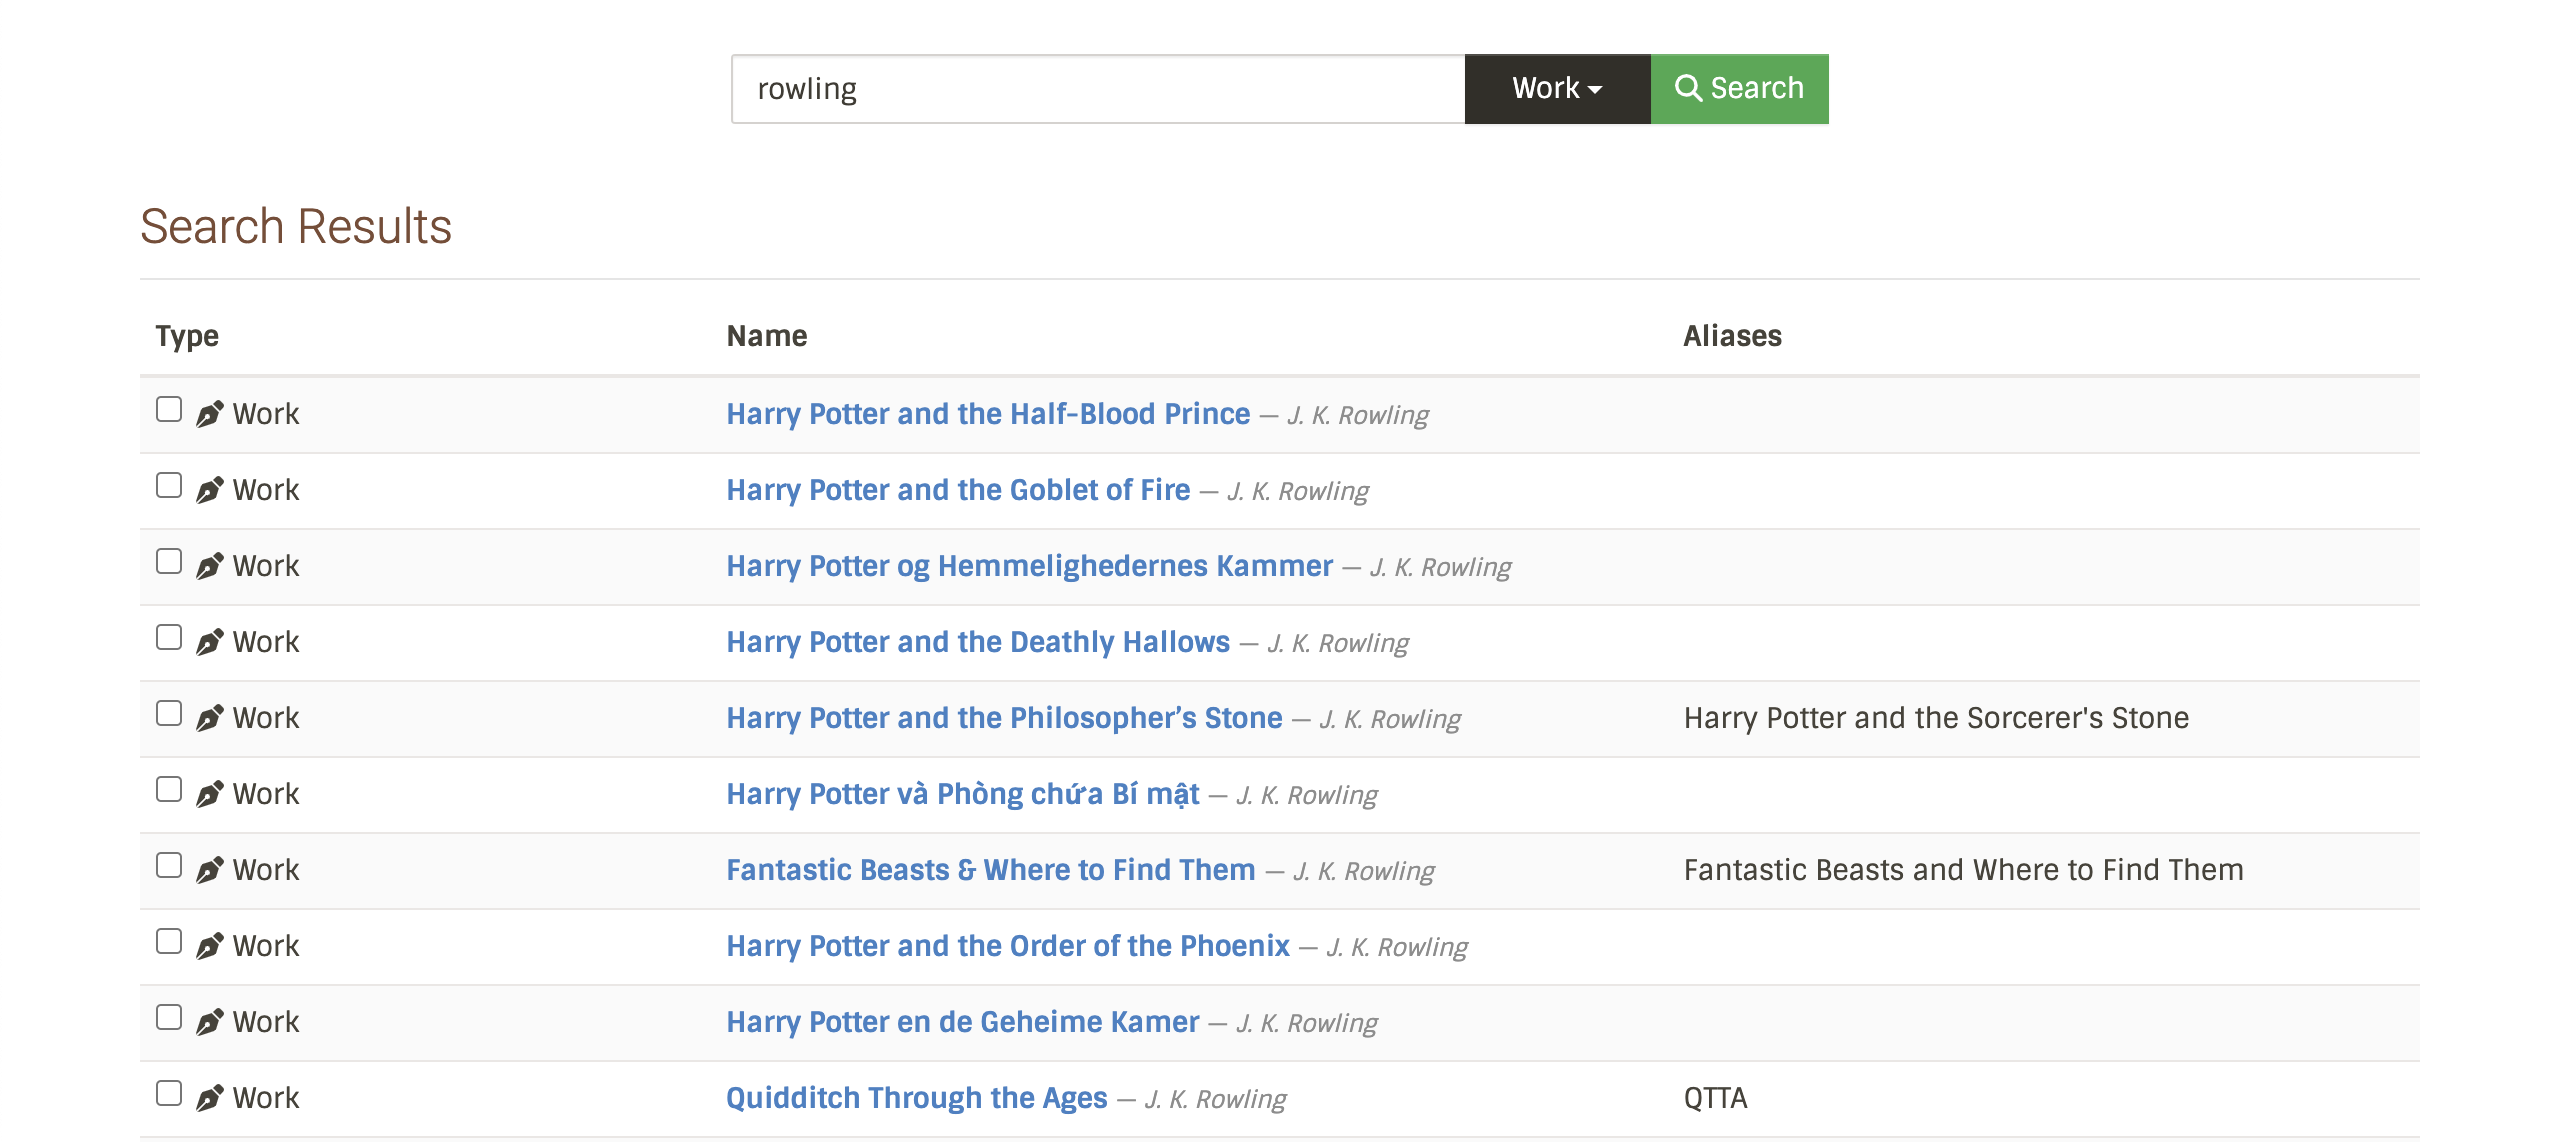Click the pen icon in the Goblet of Fire row

coord(209,490)
